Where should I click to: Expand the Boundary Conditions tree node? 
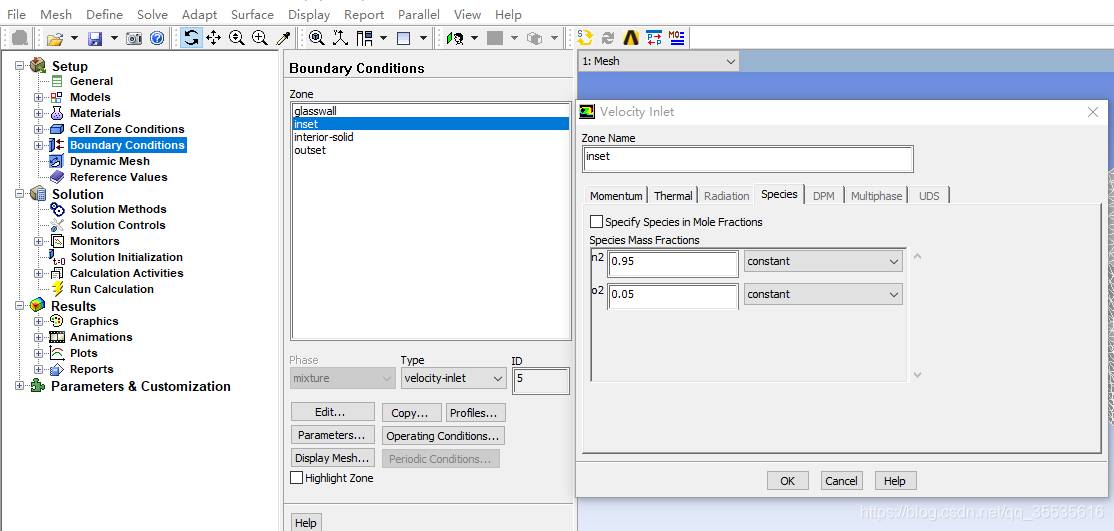click(38, 145)
